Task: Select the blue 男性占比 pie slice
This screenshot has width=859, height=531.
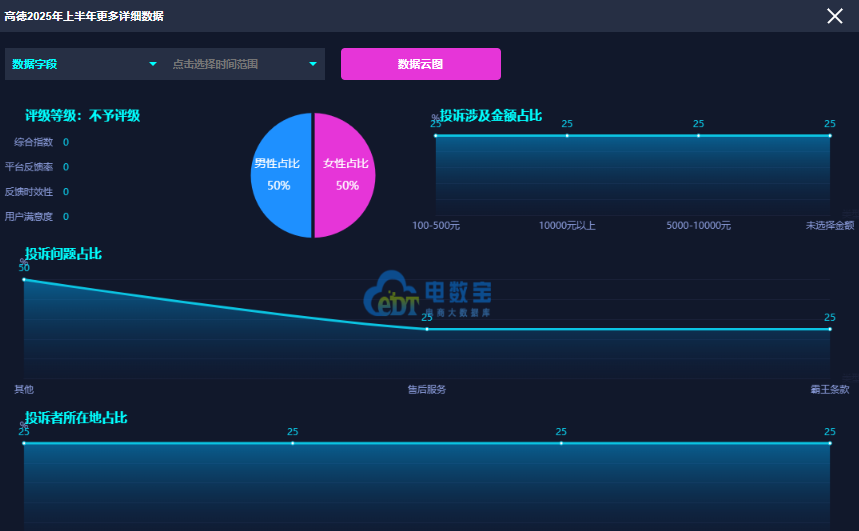Action: [x=280, y=175]
